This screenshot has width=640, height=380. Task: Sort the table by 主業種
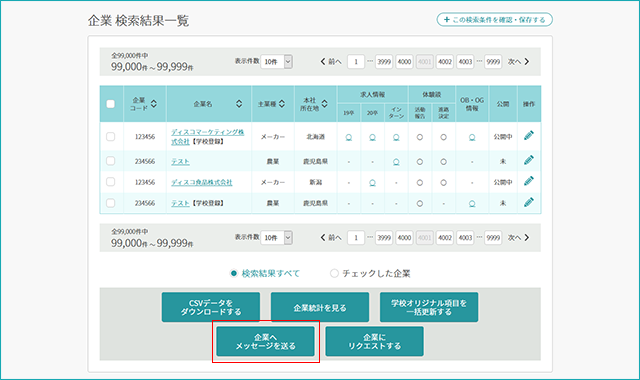[282, 104]
